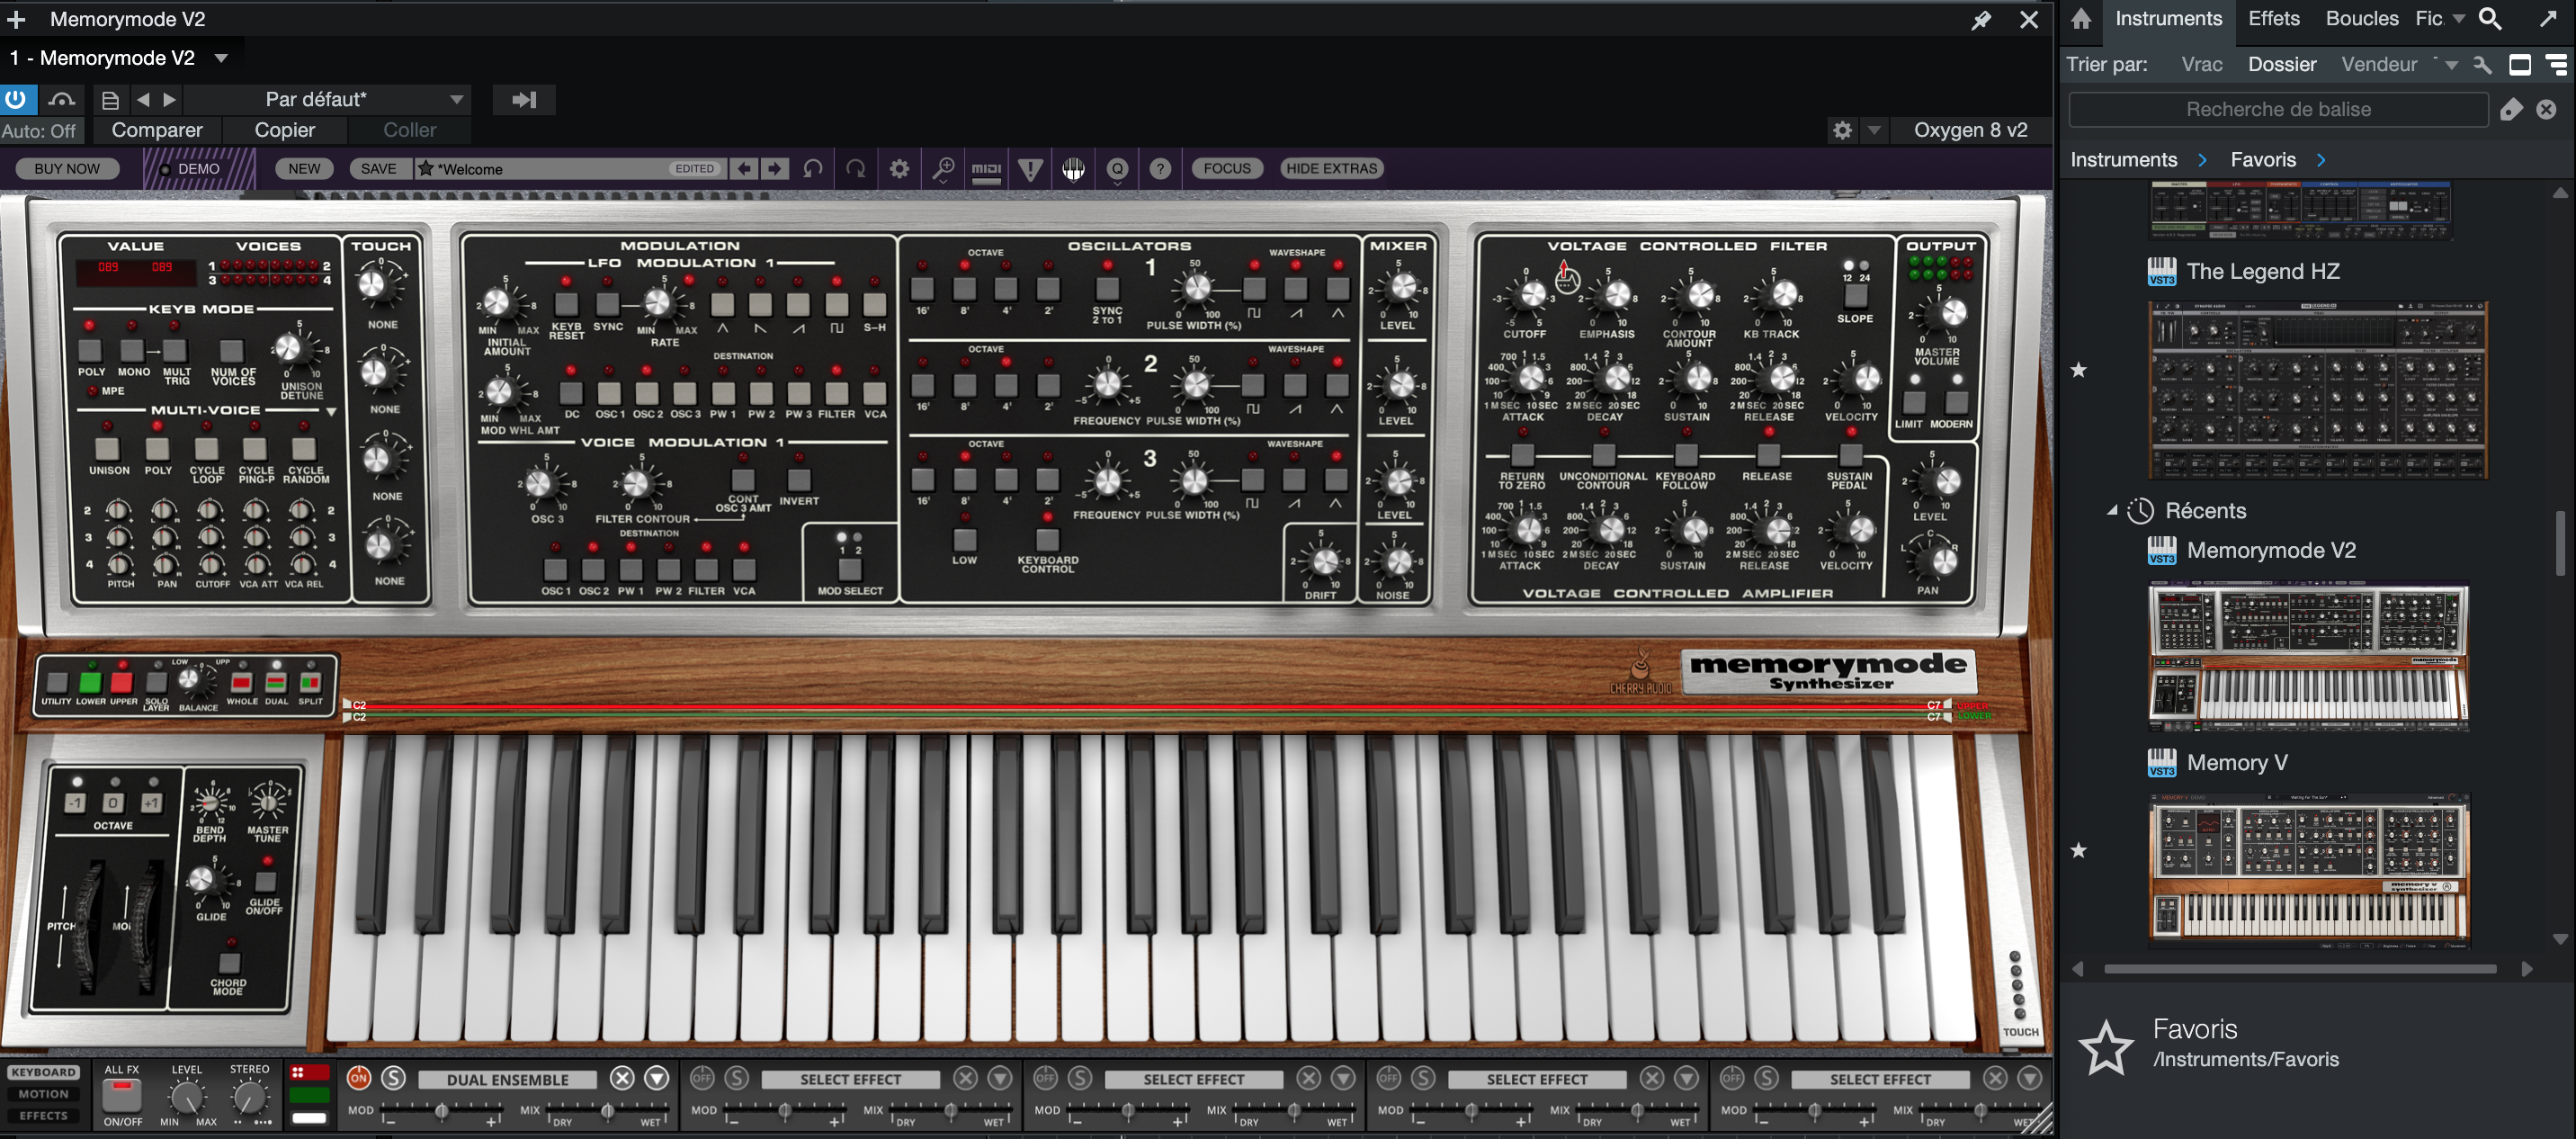Toggle the QWERTY piano keyboard icon
The height and width of the screenshot is (1139, 2576).
pos(1074,169)
